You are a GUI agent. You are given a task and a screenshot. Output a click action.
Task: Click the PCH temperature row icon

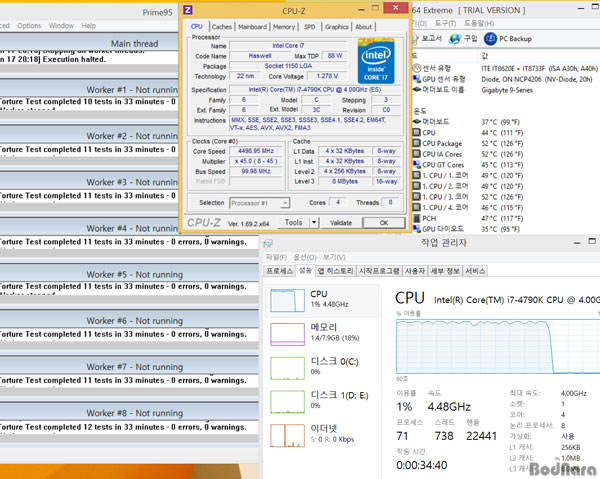pyautogui.click(x=417, y=218)
